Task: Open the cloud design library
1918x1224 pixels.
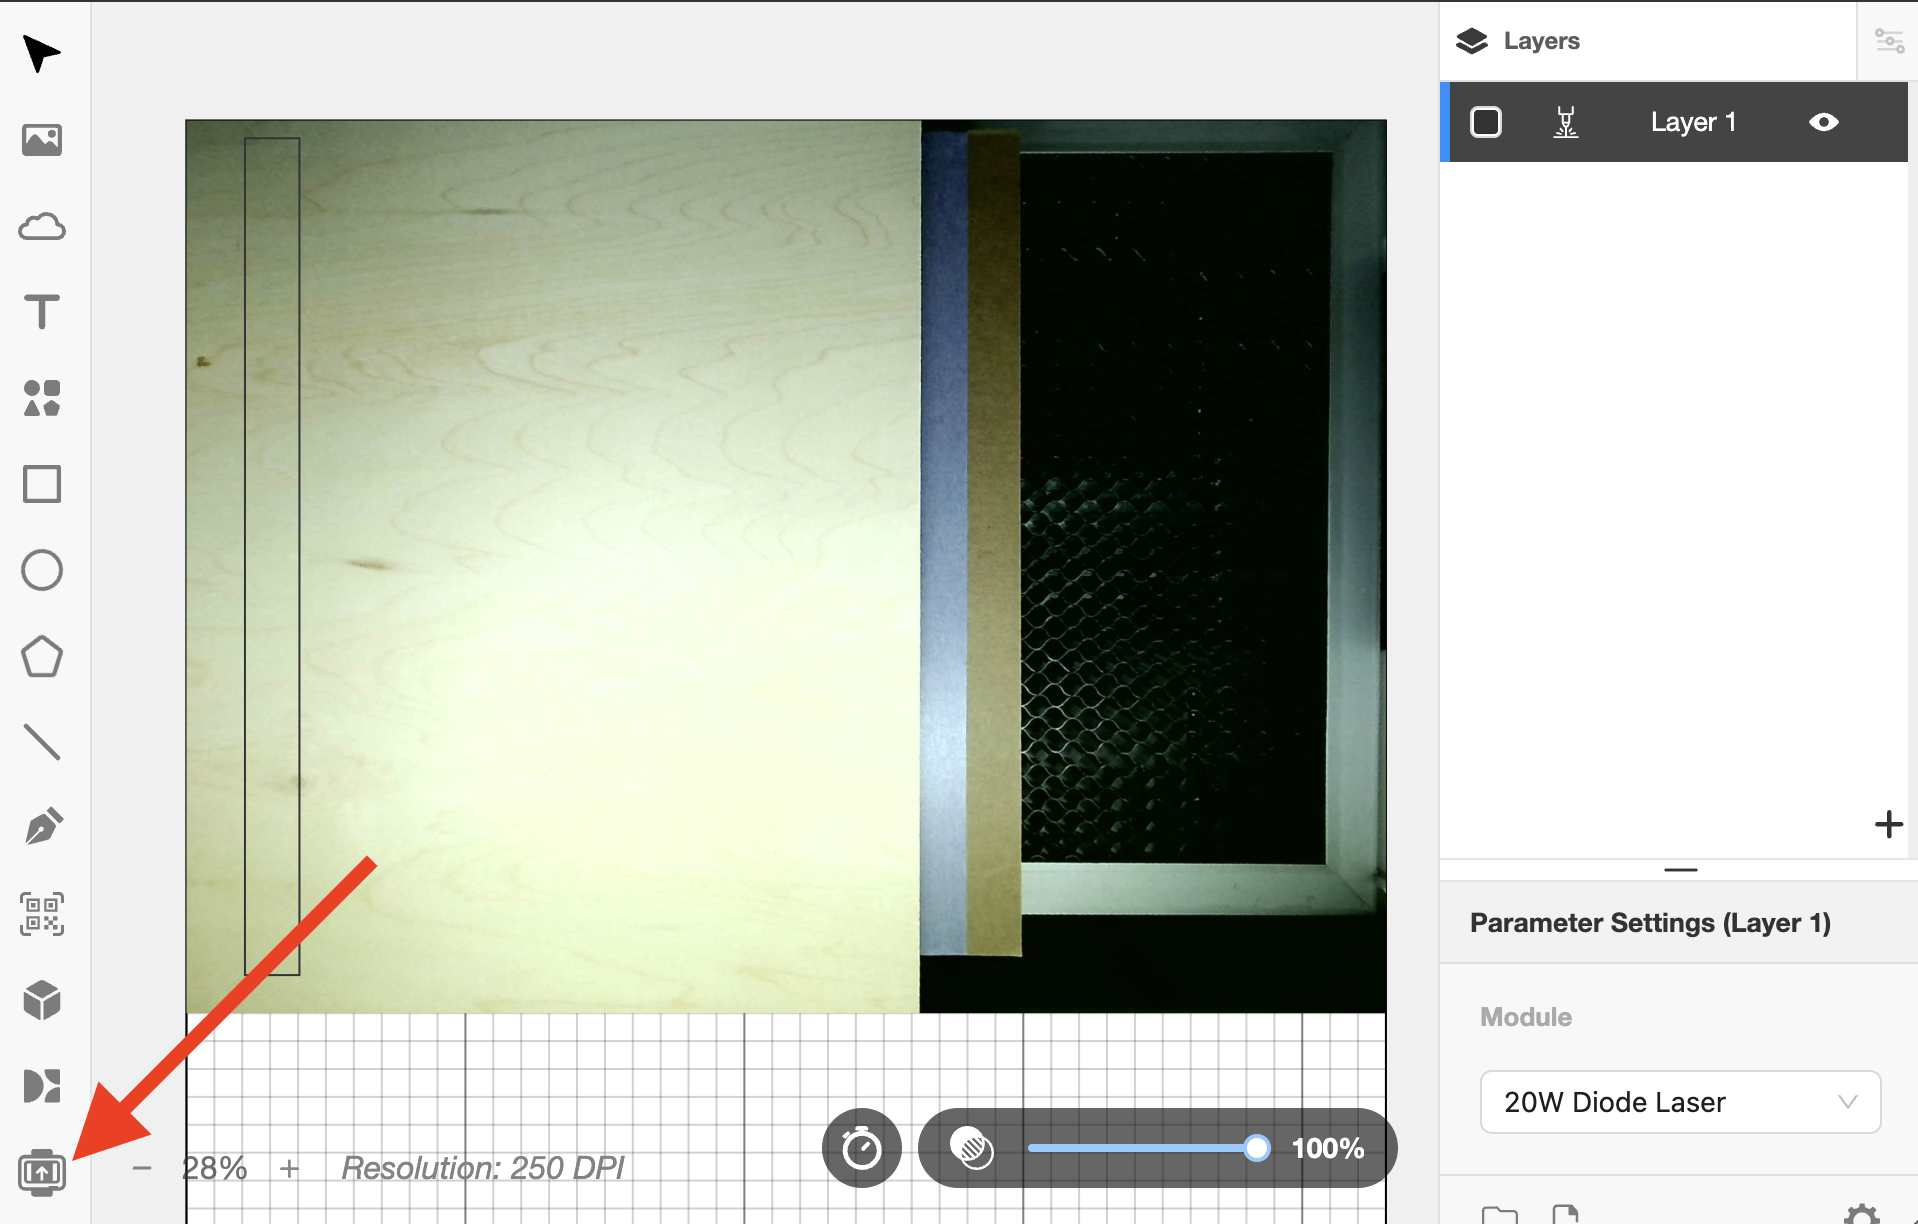Action: (x=41, y=227)
